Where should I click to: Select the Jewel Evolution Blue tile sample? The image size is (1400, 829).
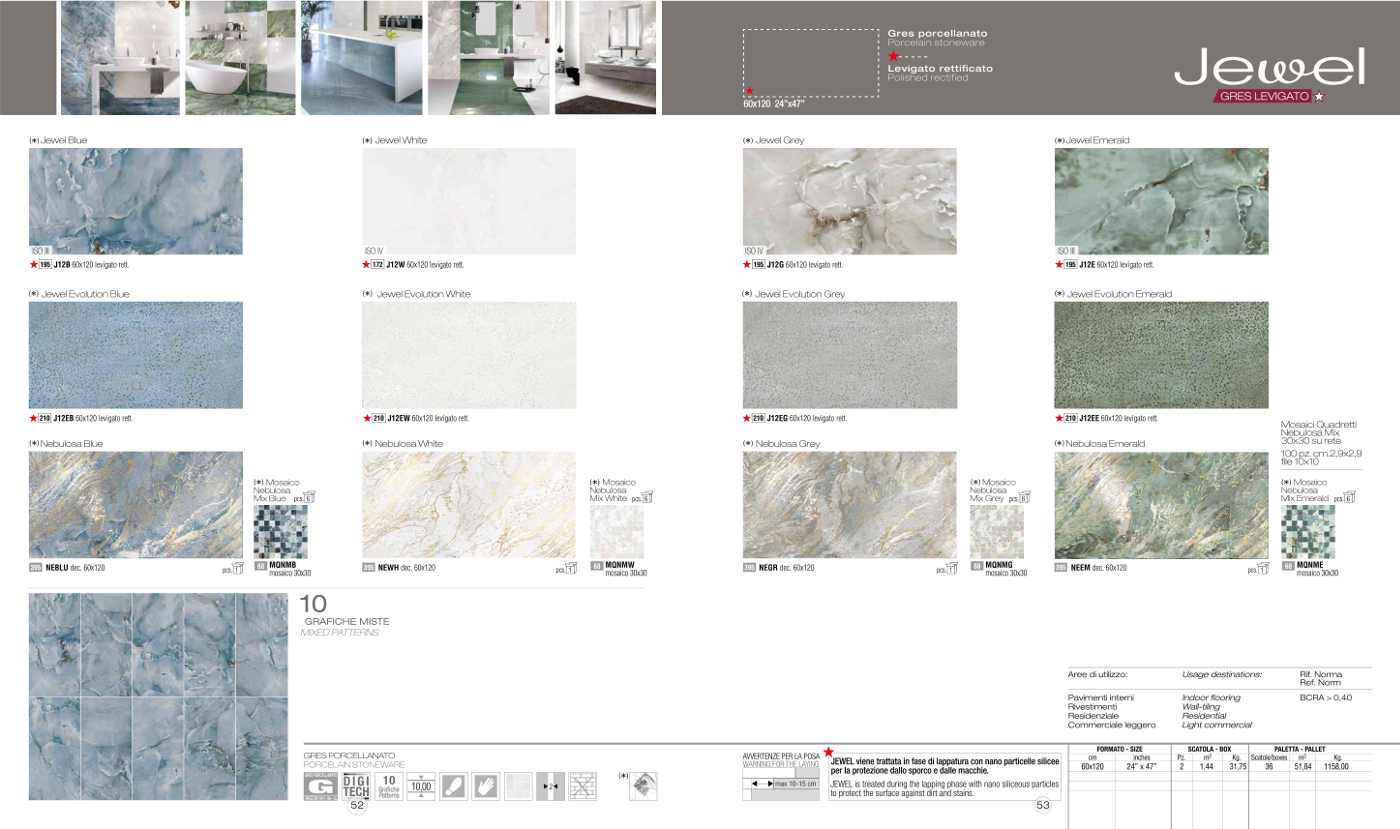136,355
